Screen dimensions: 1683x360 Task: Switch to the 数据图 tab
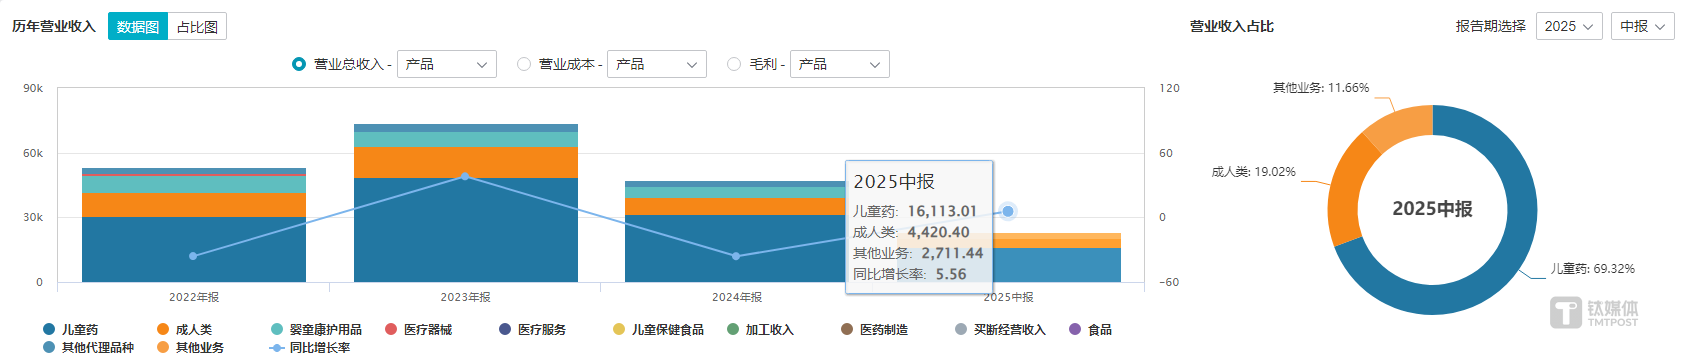click(138, 27)
